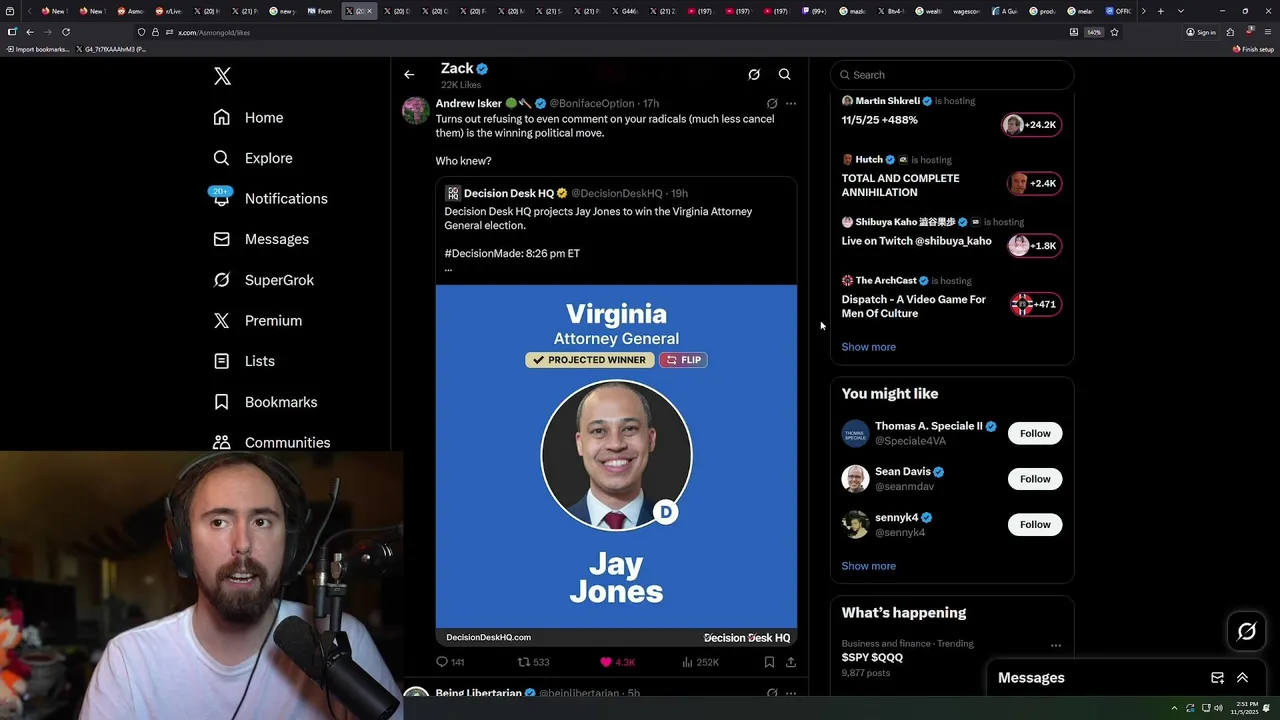Follow sennyk4

pyautogui.click(x=1035, y=524)
